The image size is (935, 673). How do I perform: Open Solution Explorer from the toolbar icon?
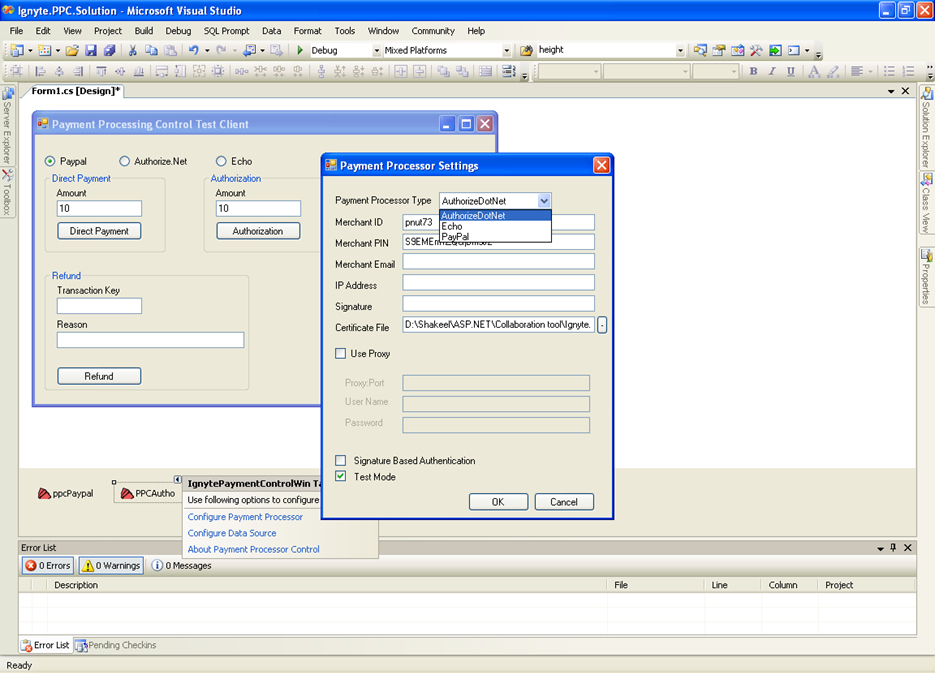click(700, 51)
